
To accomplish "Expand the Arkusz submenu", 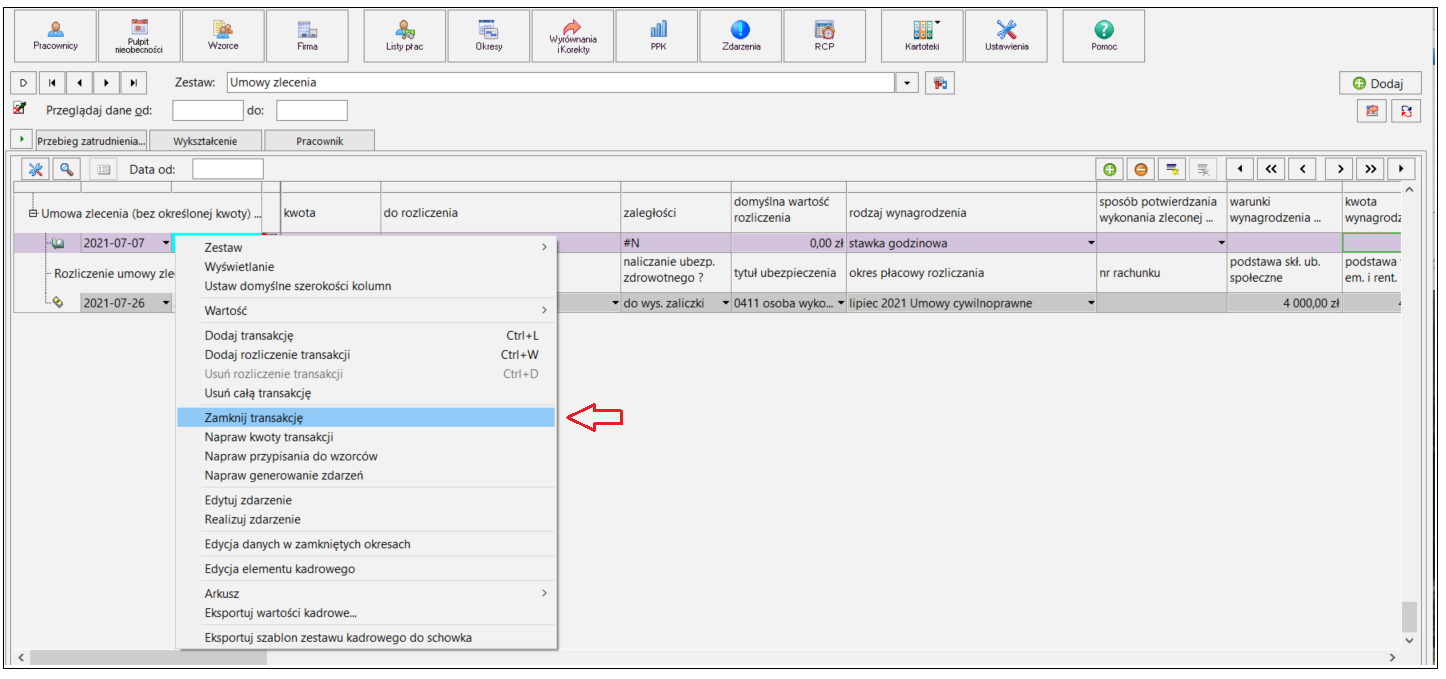I will coord(366,594).
